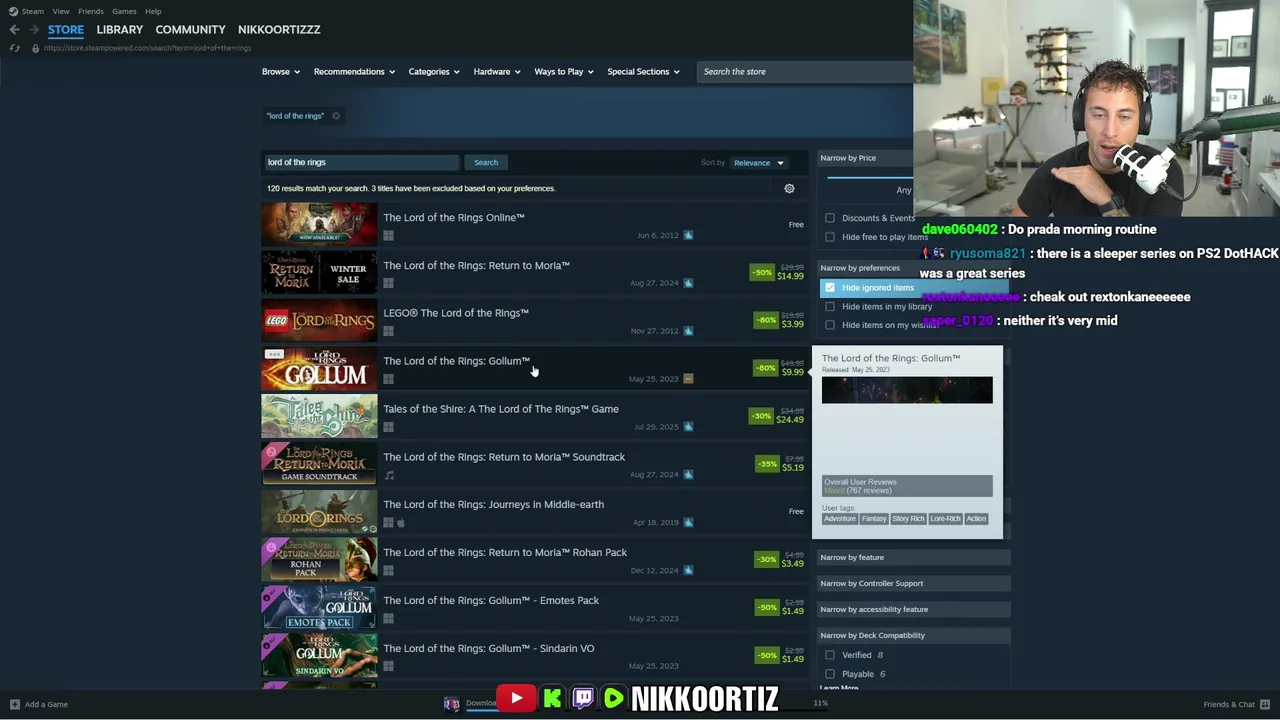Image resolution: width=1280 pixels, height=720 pixels.
Task: Click the Steam Deck icon beside Jun 6, 2012
Action: (x=688, y=235)
